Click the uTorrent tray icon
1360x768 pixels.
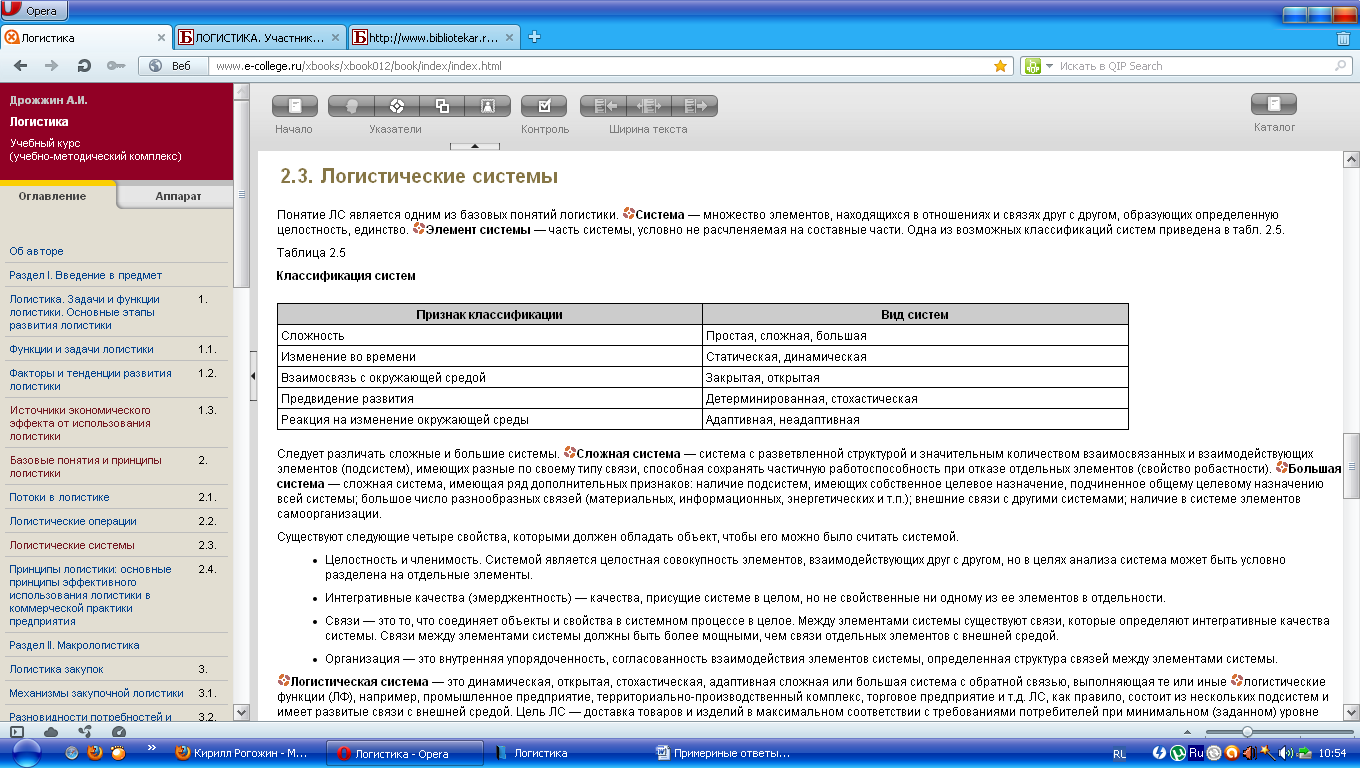pos(1179,753)
